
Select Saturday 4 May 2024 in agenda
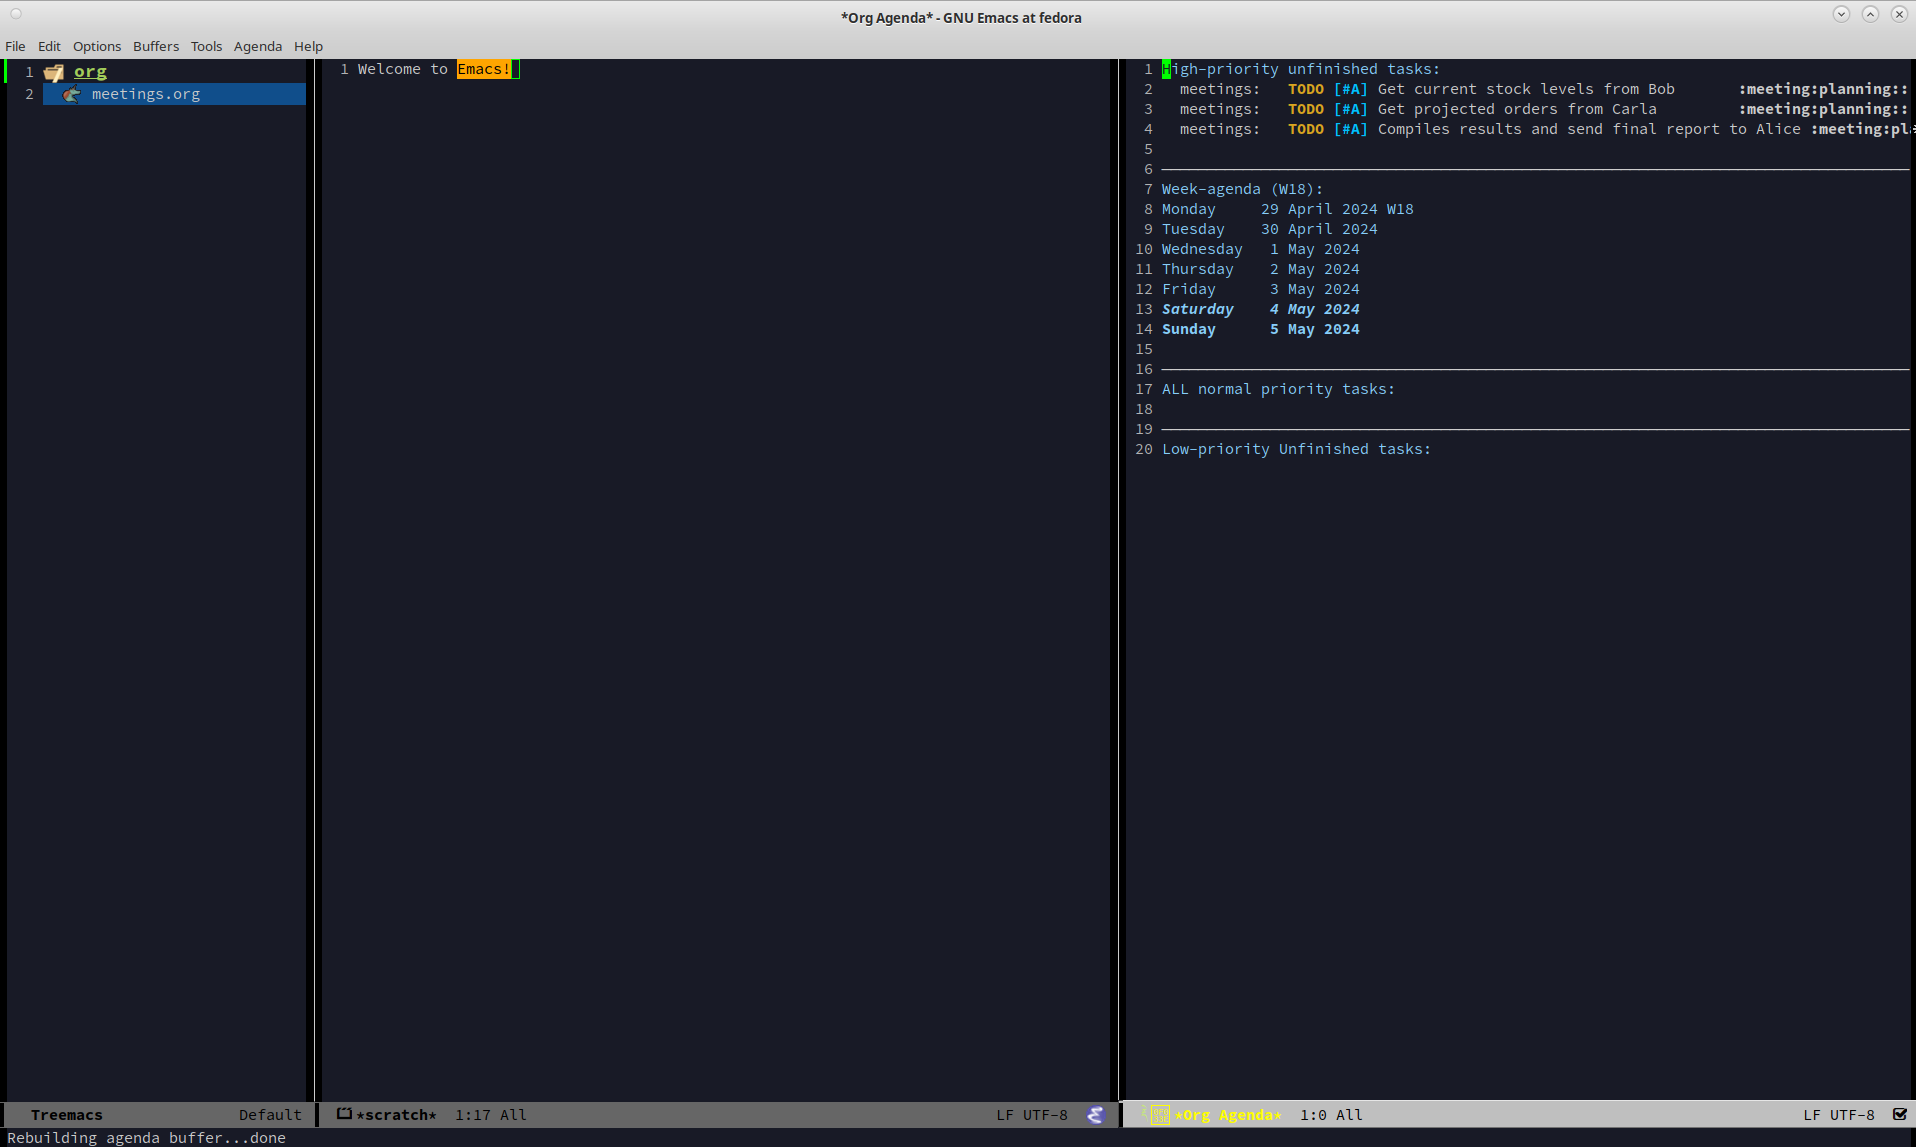(x=1260, y=309)
